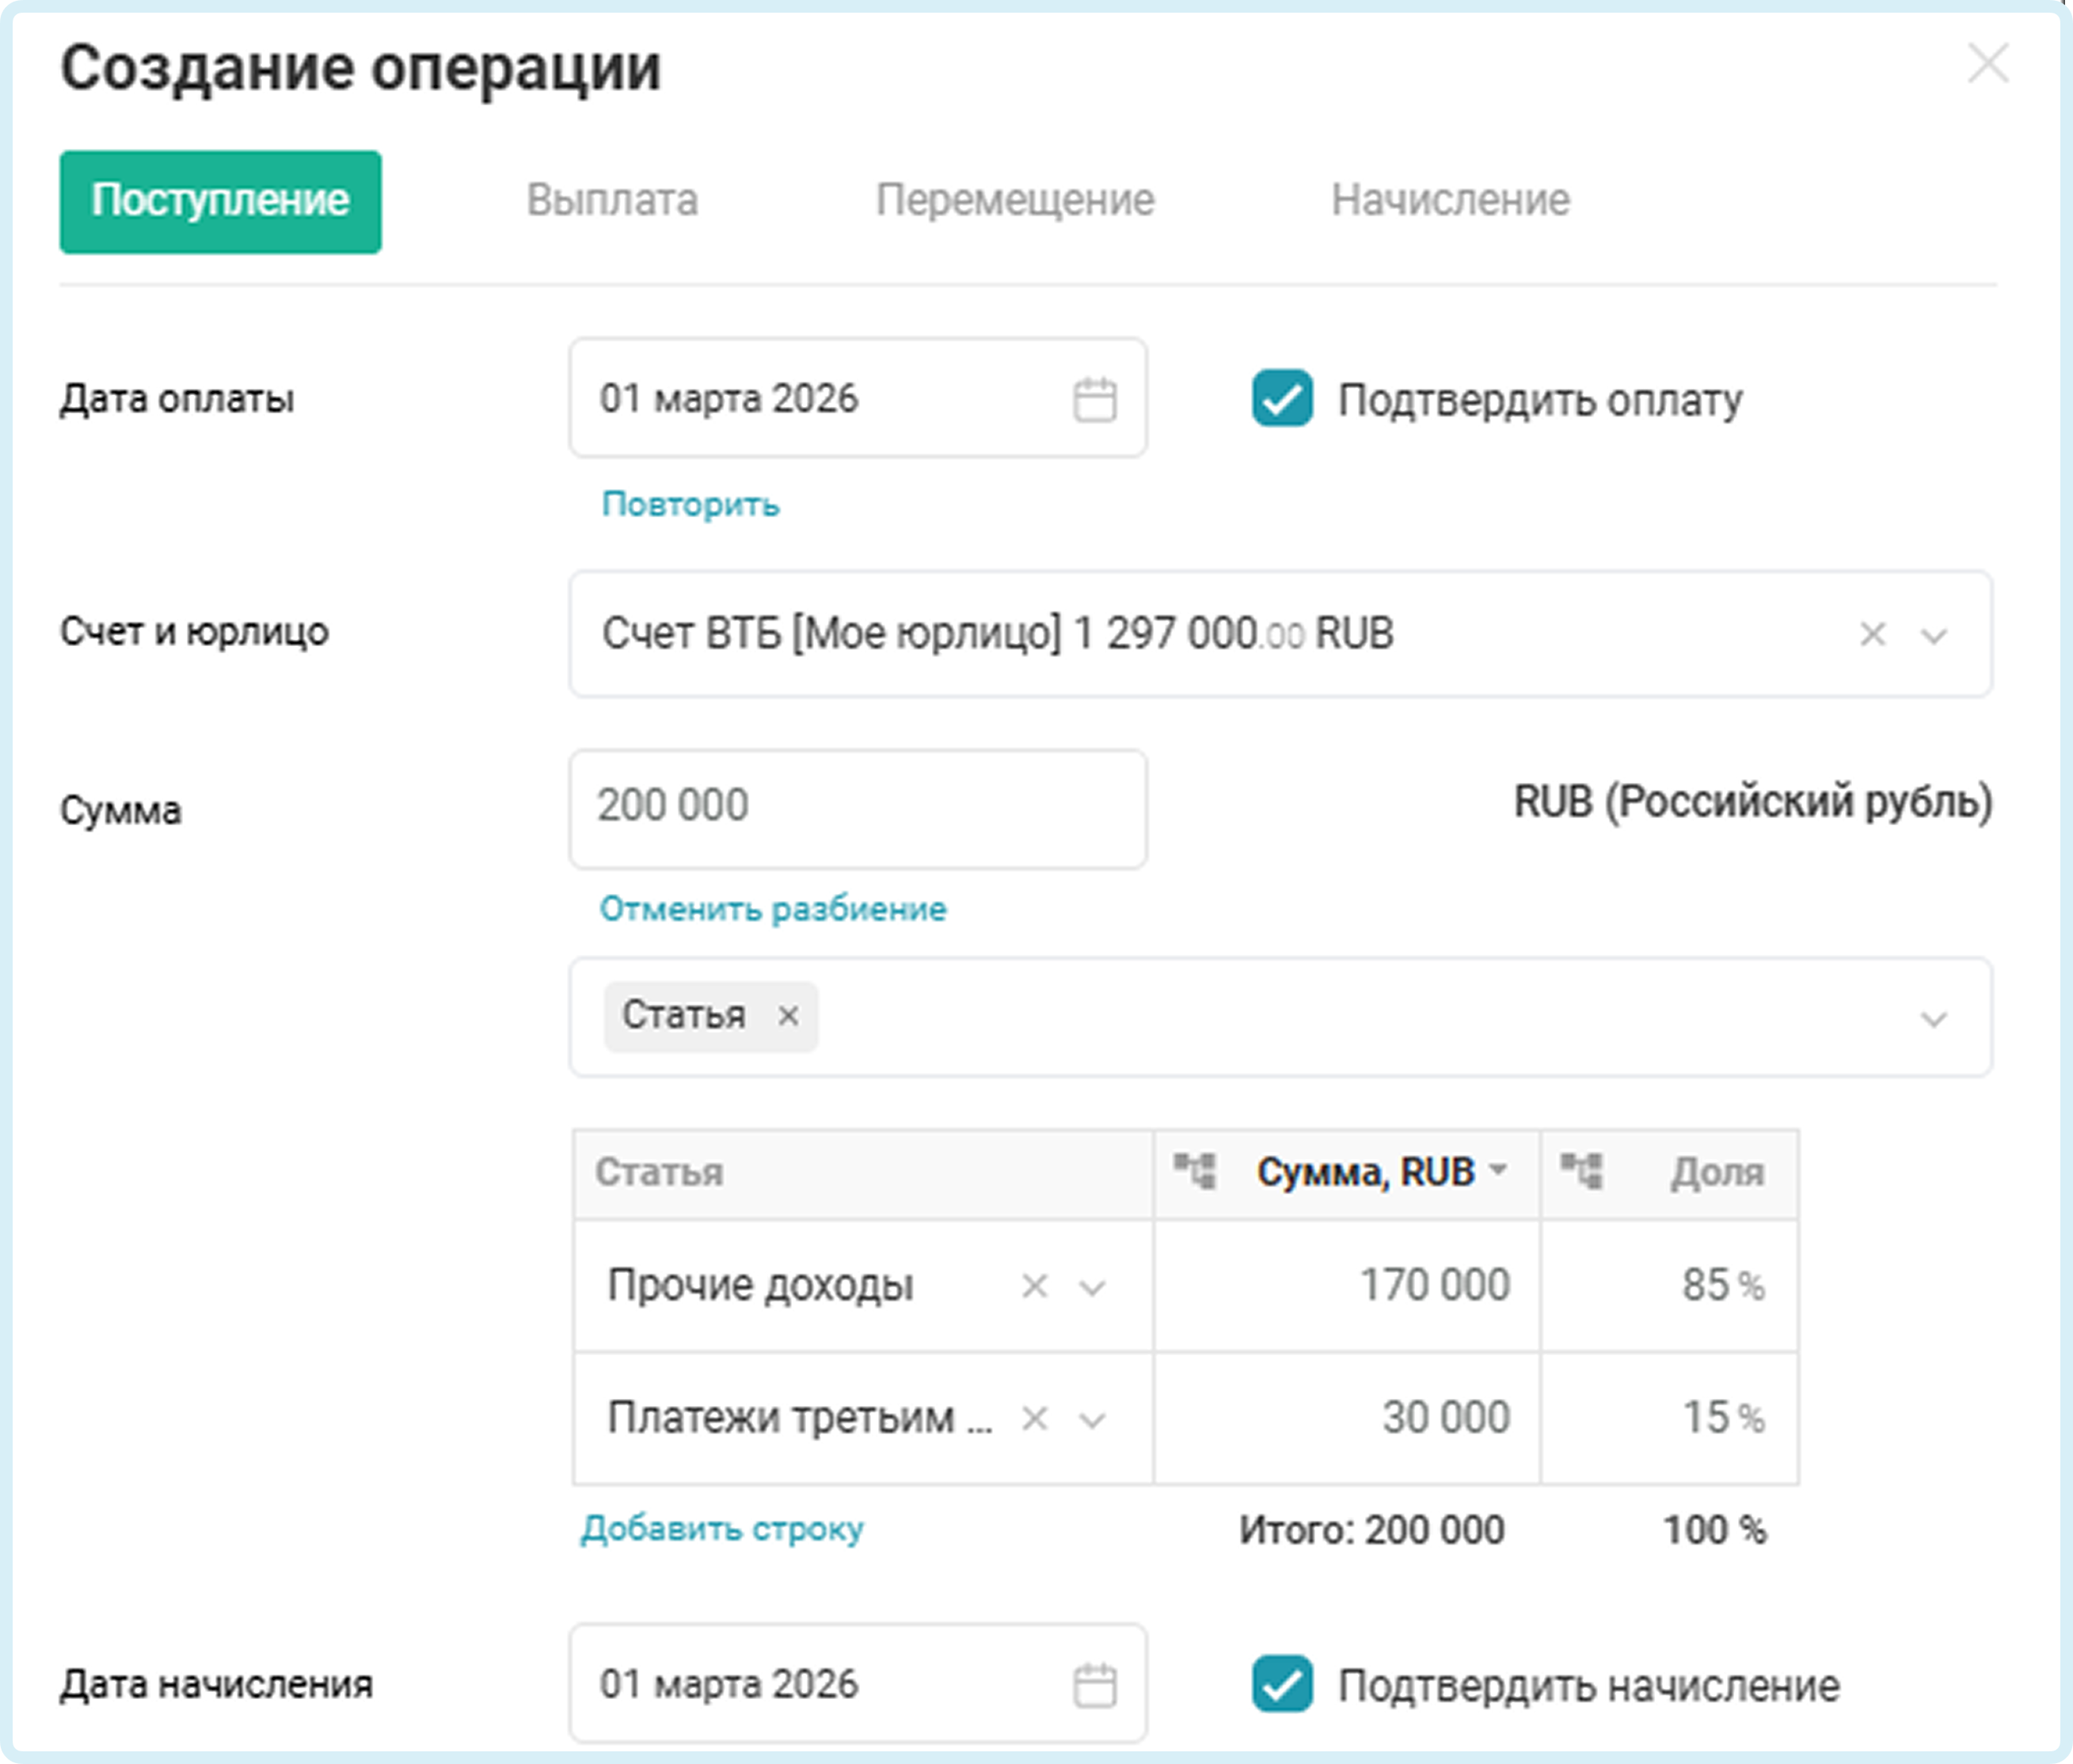The image size is (2073, 1764).
Task: Open calendar picker for Дата оплаты
Action: pyautogui.click(x=1094, y=400)
